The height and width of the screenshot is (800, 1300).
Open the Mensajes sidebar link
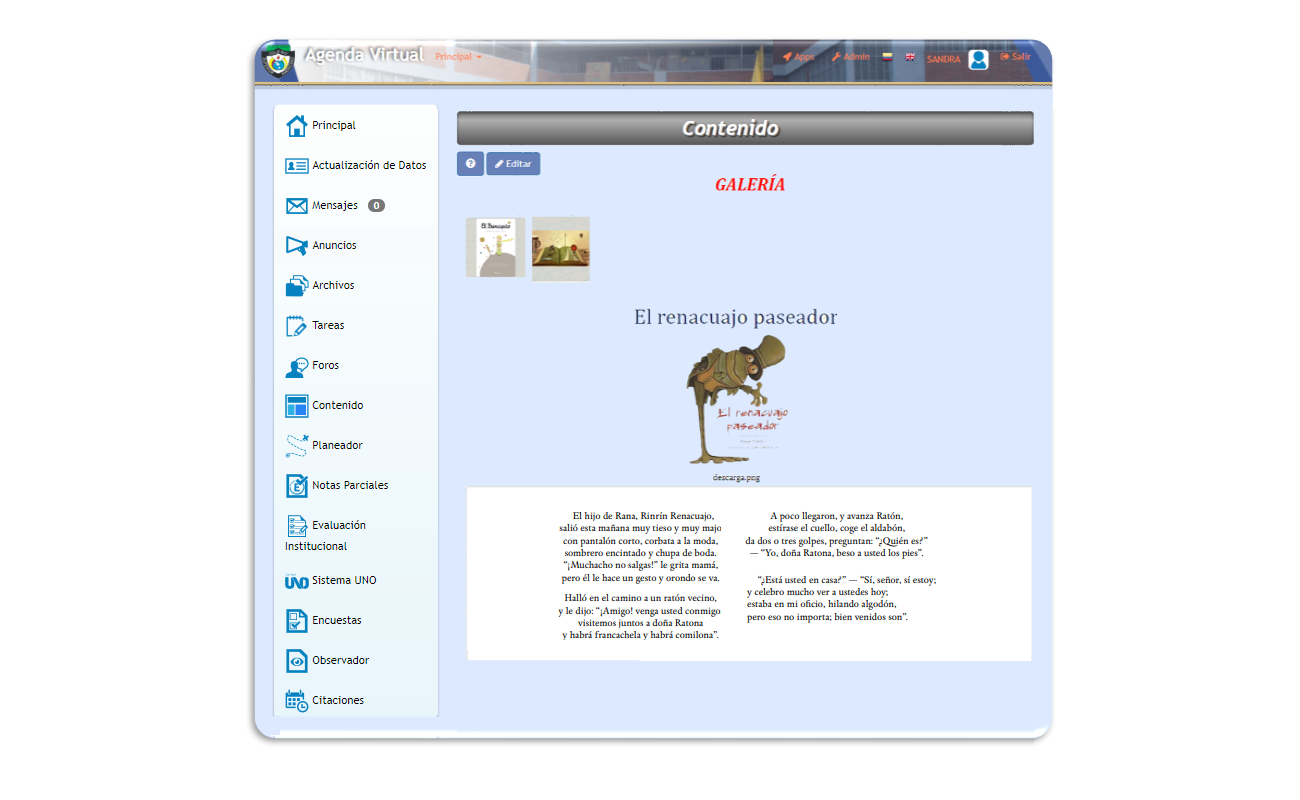(x=335, y=206)
